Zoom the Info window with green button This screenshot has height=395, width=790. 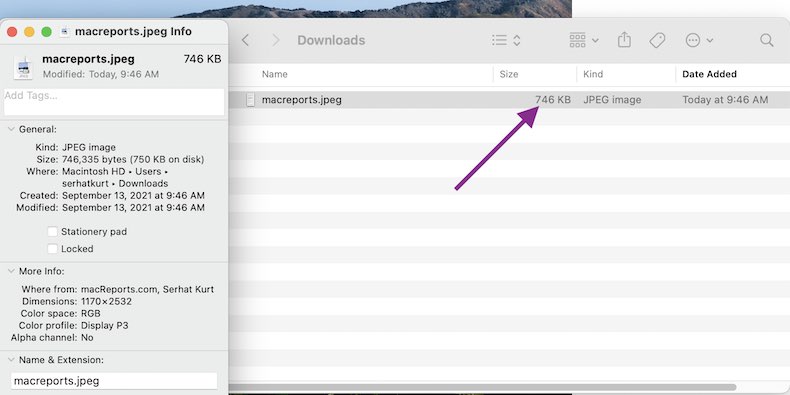tap(46, 32)
